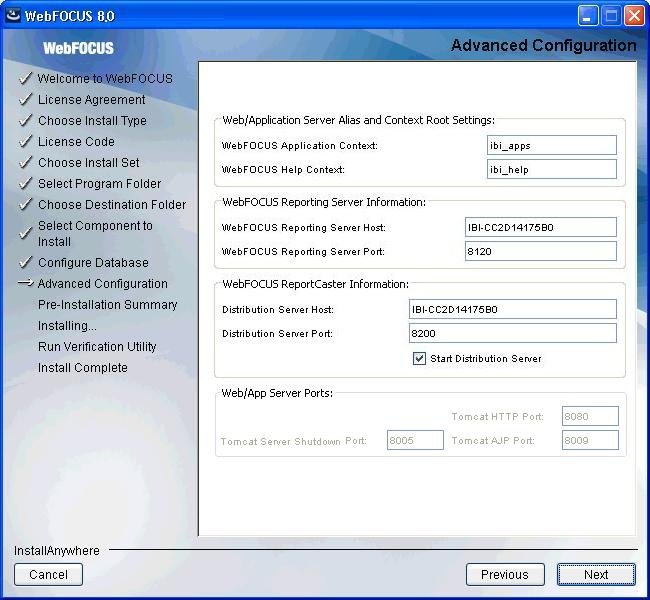Click arrow icon beside Advanced Configuration step

coord(26,283)
